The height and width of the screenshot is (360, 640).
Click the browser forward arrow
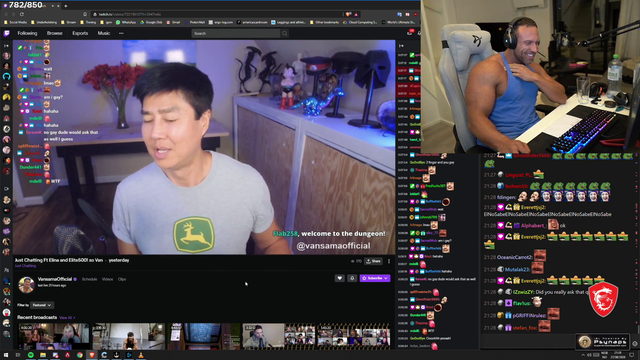pos(13,14)
